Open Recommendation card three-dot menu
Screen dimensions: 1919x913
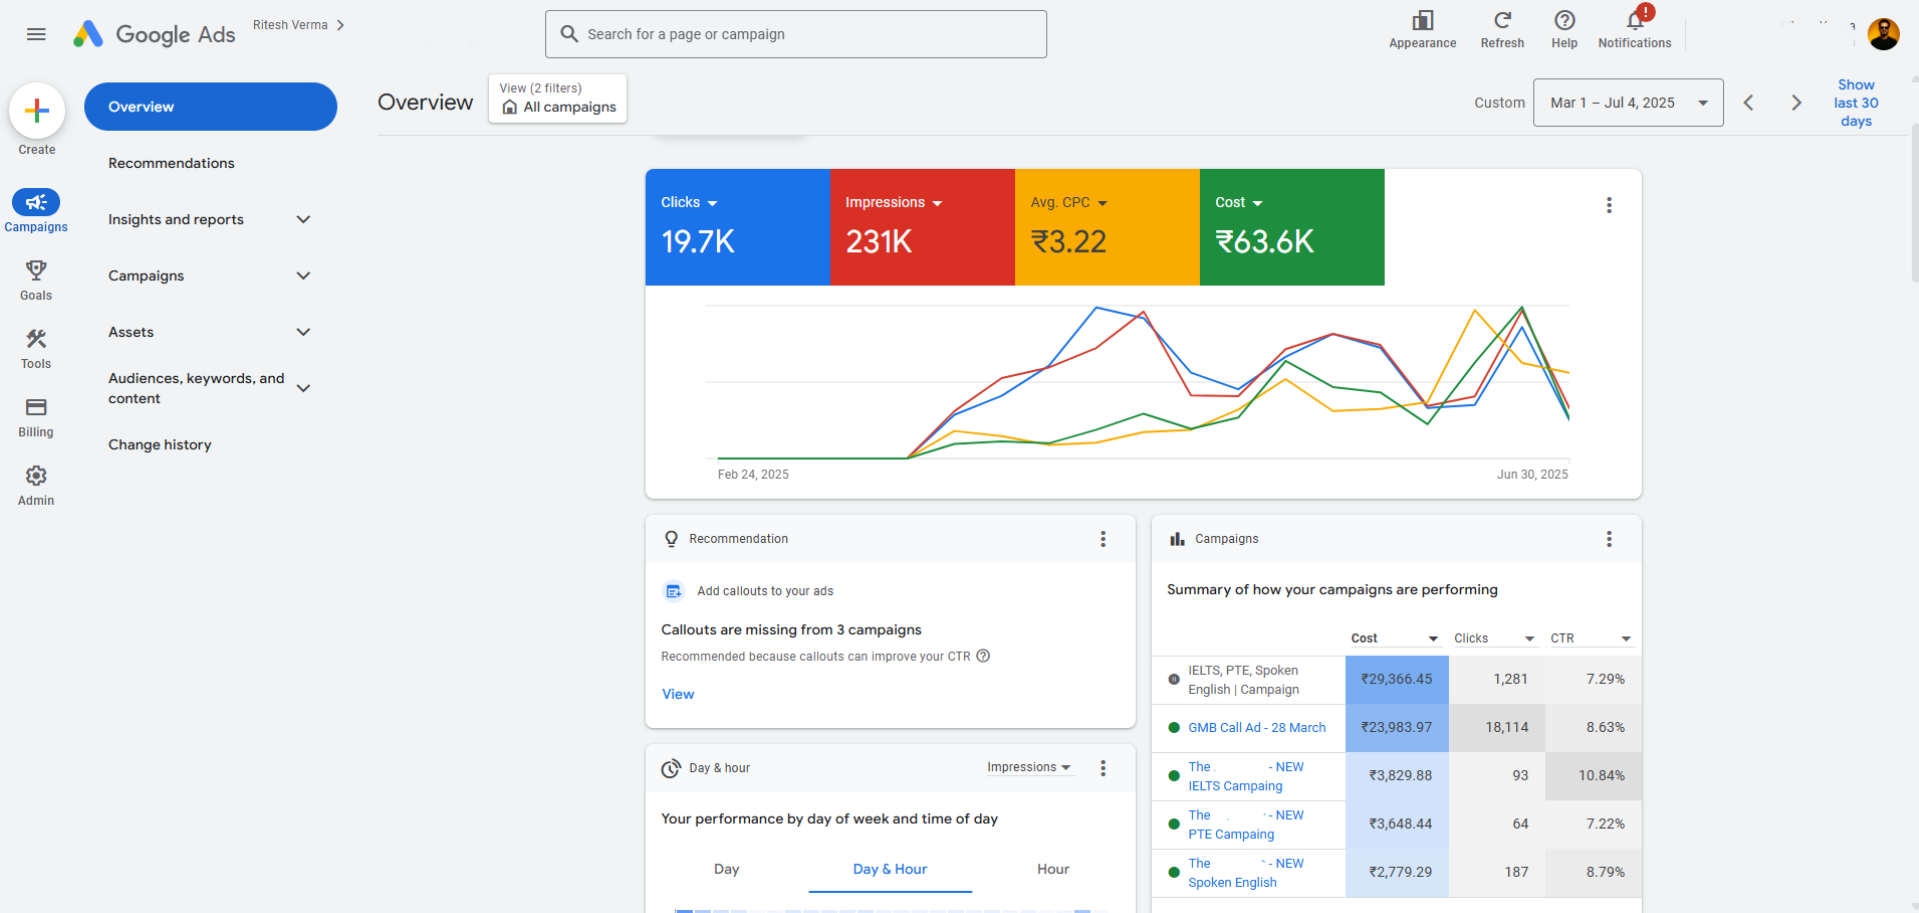pos(1103,539)
